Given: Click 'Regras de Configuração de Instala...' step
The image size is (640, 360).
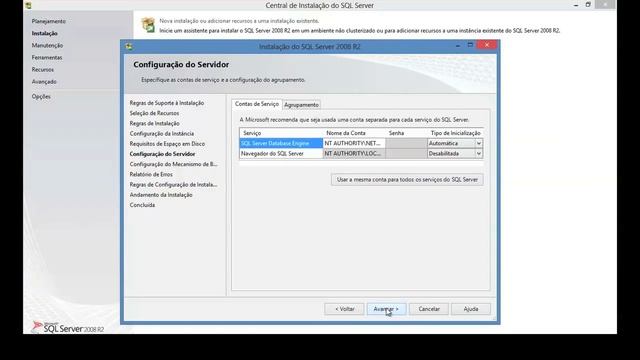Looking at the screenshot, I should pos(173,184).
